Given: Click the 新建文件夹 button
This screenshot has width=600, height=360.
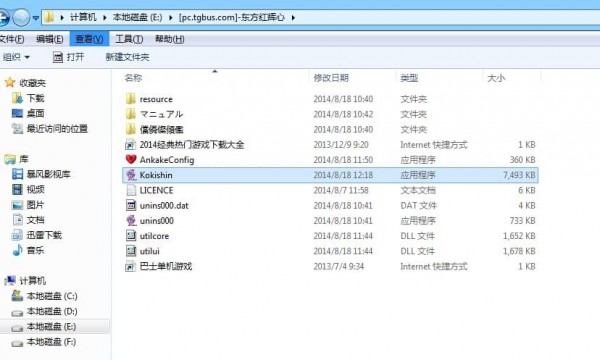Looking at the screenshot, I should pyautogui.click(x=127, y=57).
